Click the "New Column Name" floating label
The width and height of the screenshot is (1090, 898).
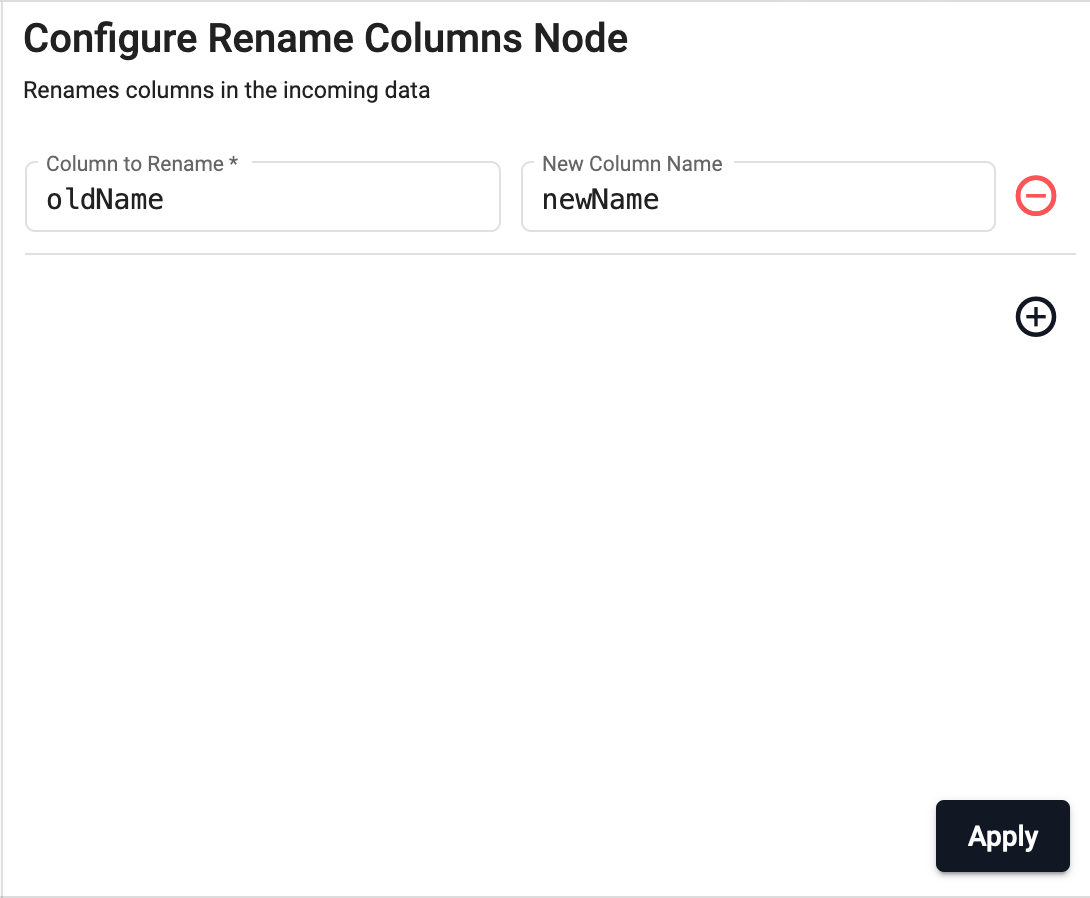632,164
